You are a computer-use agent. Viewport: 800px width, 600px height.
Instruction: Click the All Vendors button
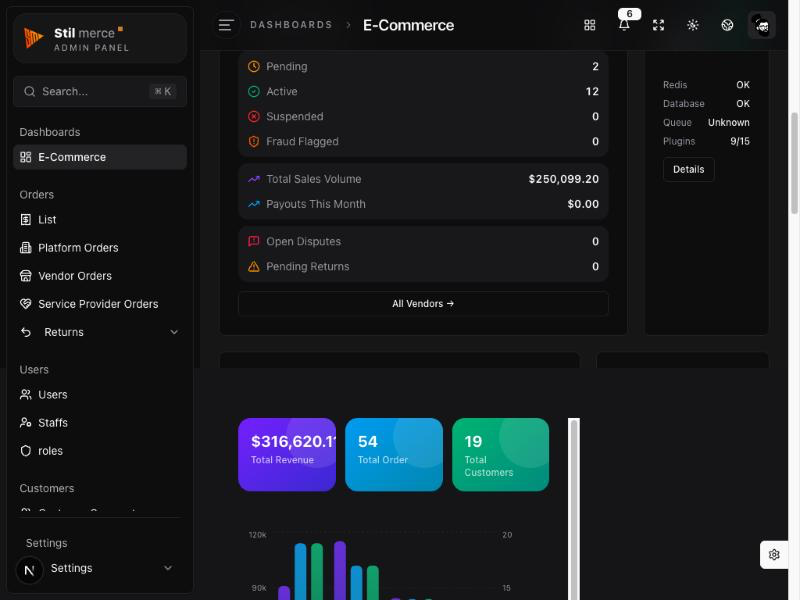tap(423, 304)
